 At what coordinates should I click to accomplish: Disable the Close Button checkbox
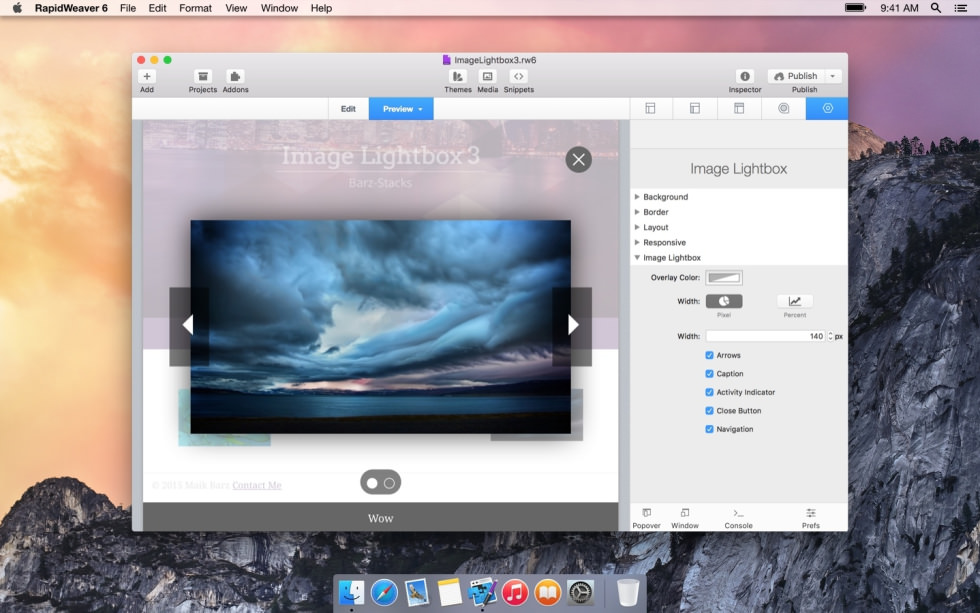pyautogui.click(x=709, y=411)
